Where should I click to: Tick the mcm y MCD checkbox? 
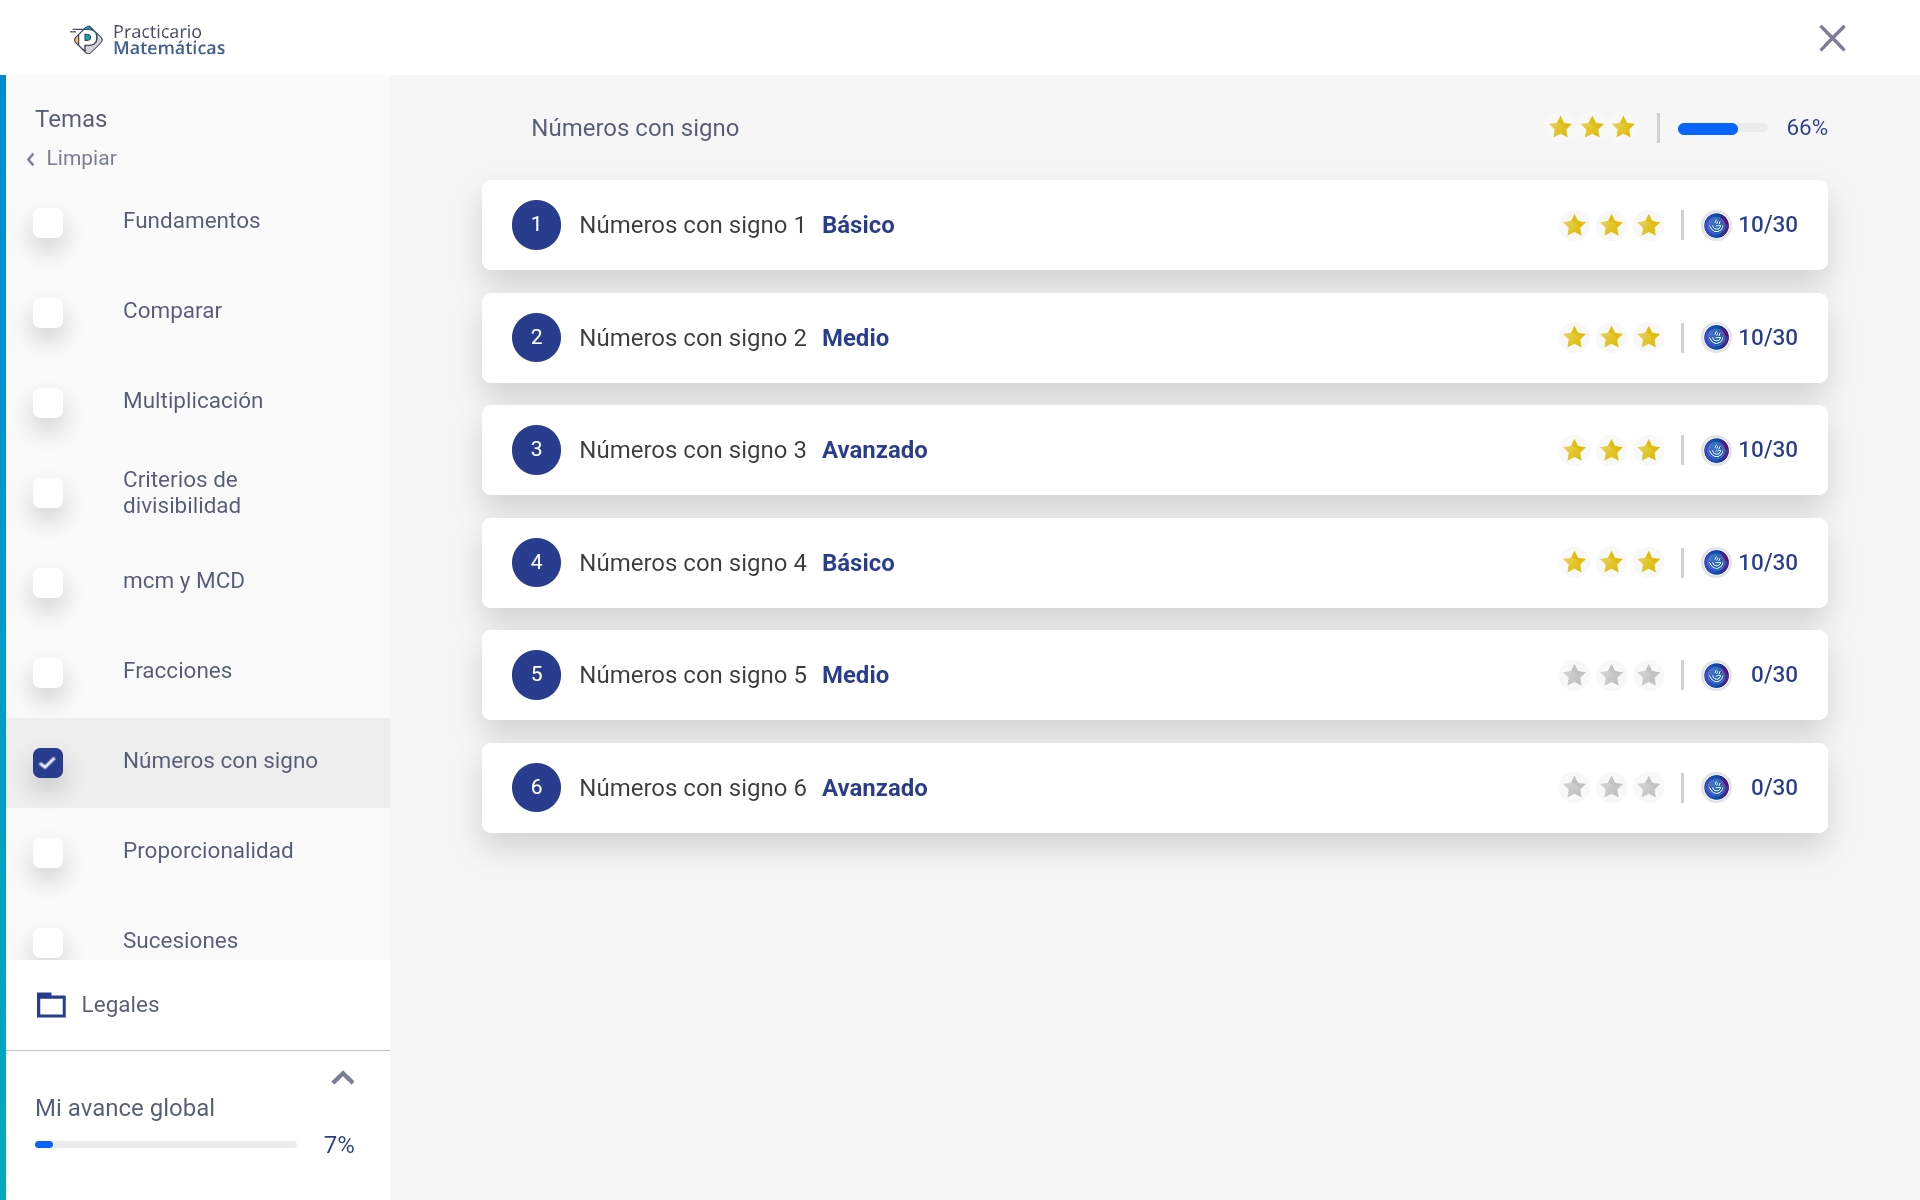coord(48,582)
